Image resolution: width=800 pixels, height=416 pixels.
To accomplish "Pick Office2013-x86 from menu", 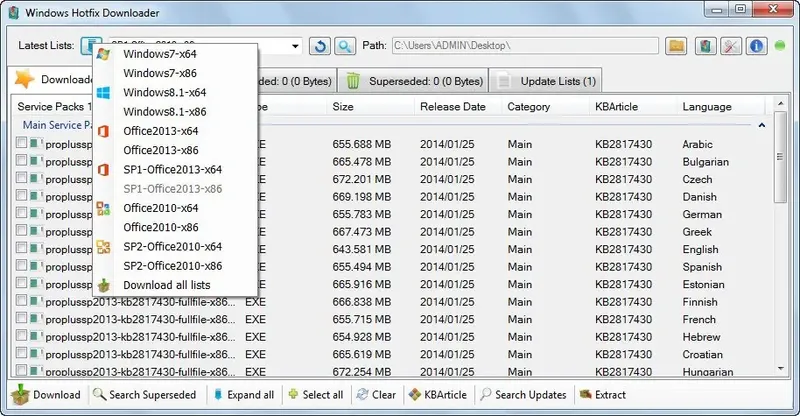I will click(161, 150).
